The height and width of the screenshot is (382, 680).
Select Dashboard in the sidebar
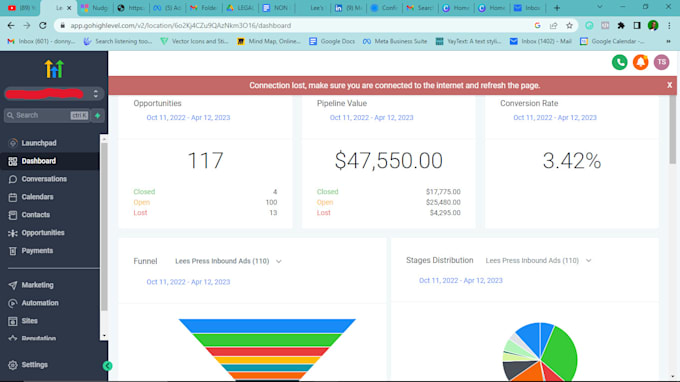[x=50, y=161]
